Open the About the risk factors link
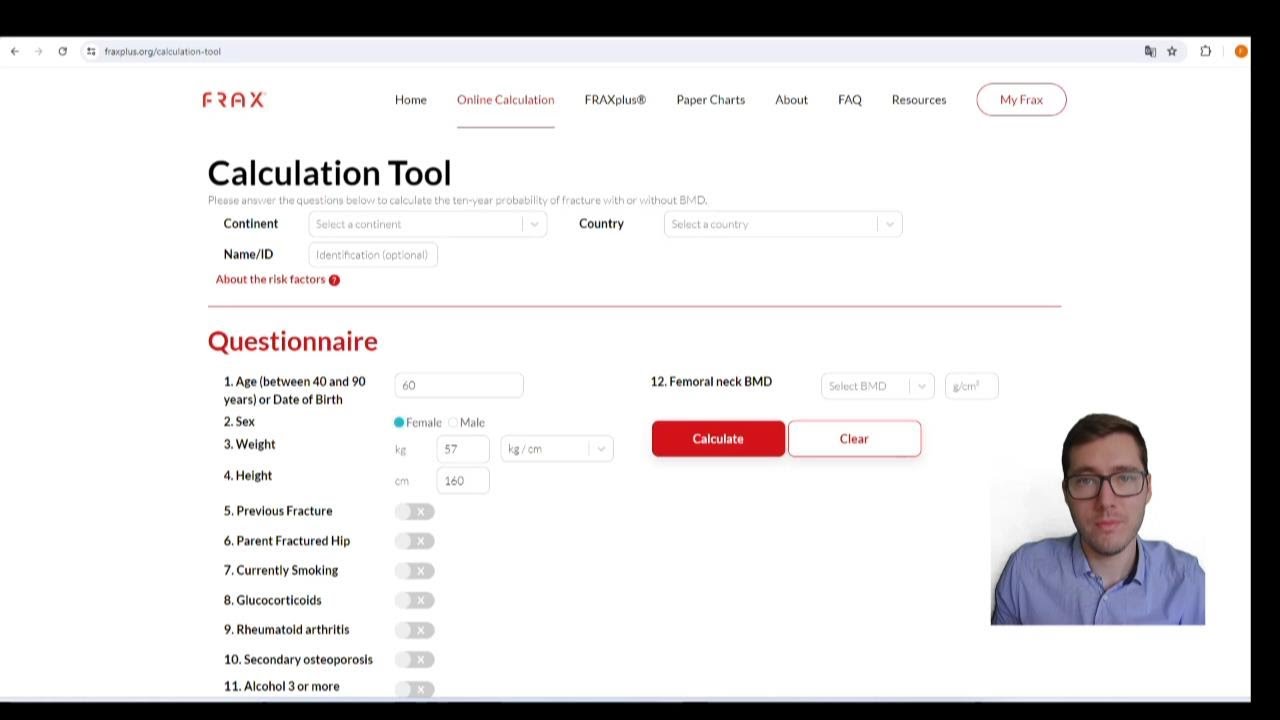The width and height of the screenshot is (1280, 720). [x=271, y=280]
